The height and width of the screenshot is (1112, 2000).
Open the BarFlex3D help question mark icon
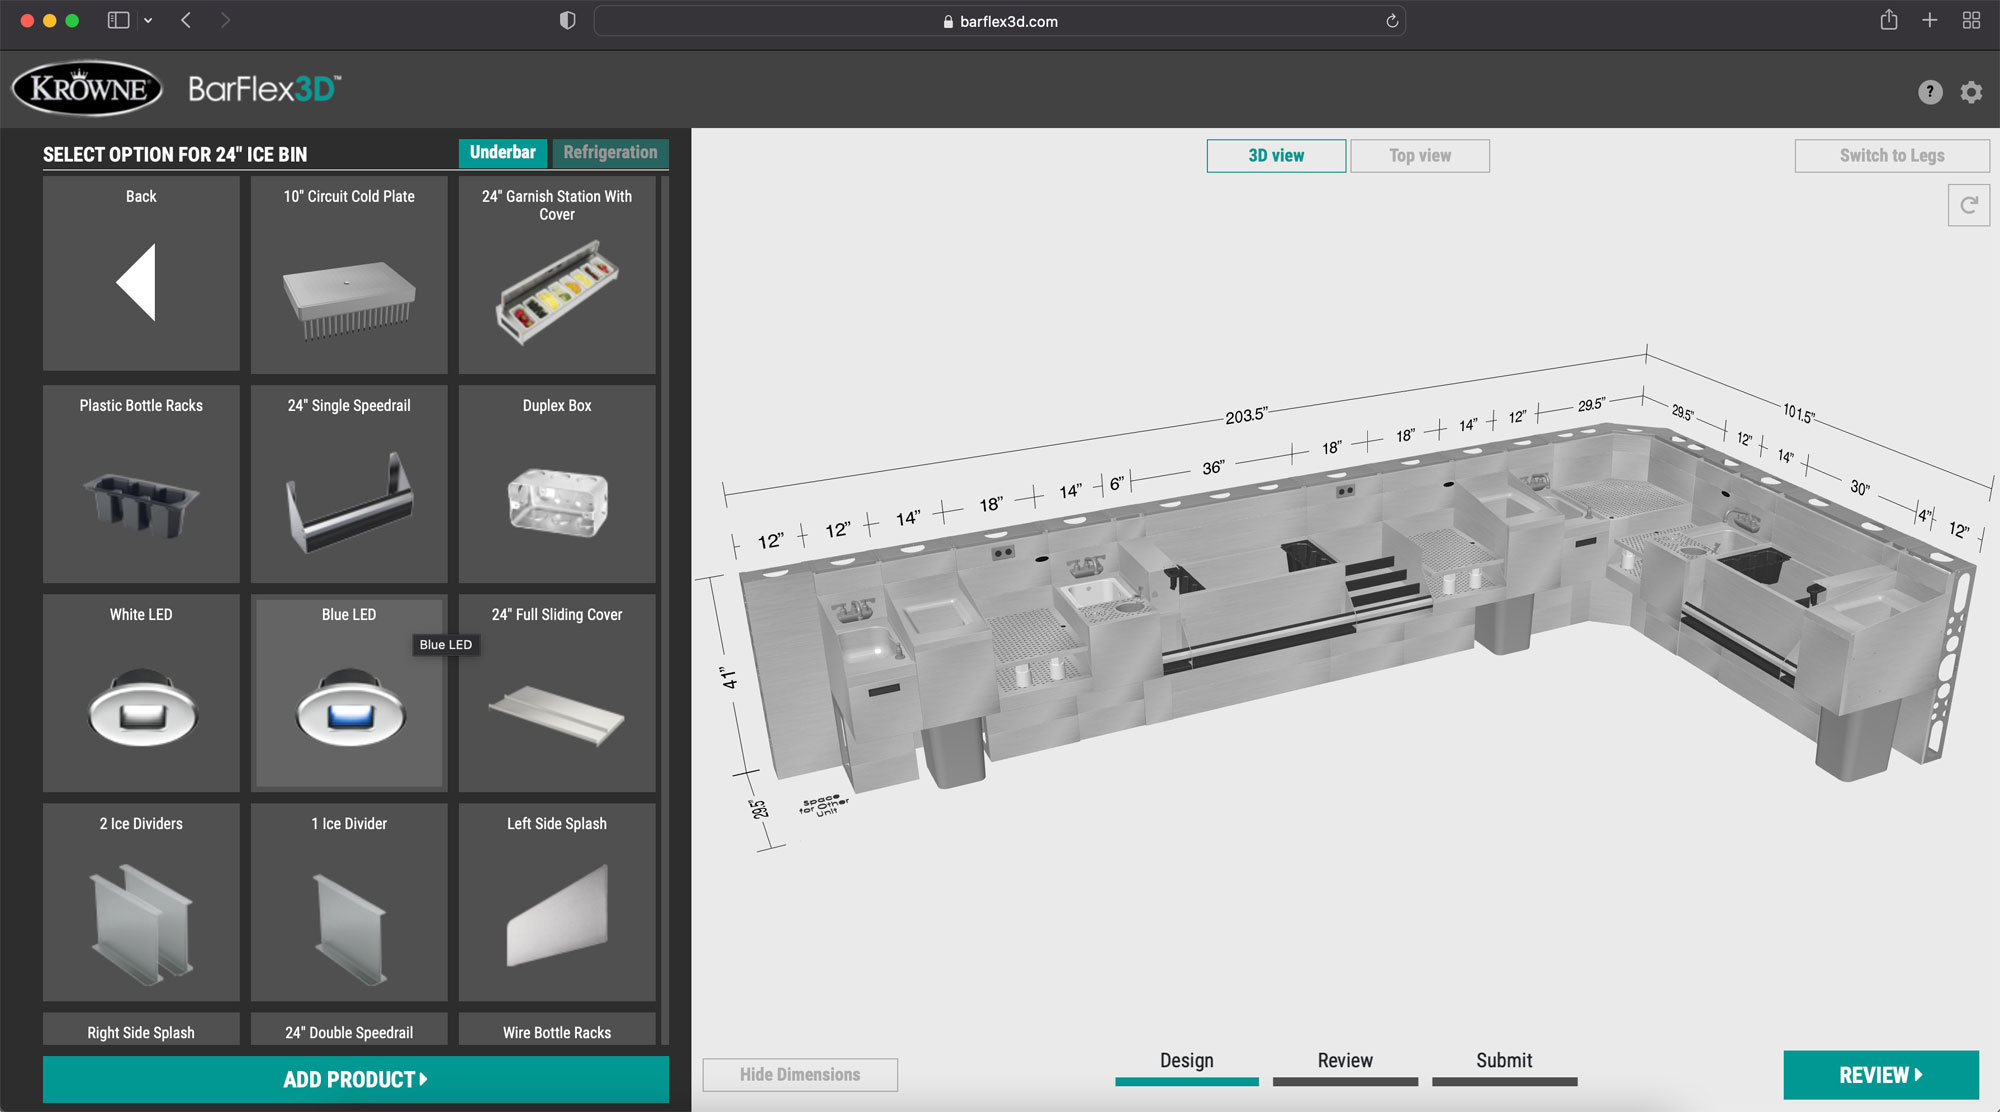pyautogui.click(x=1929, y=92)
